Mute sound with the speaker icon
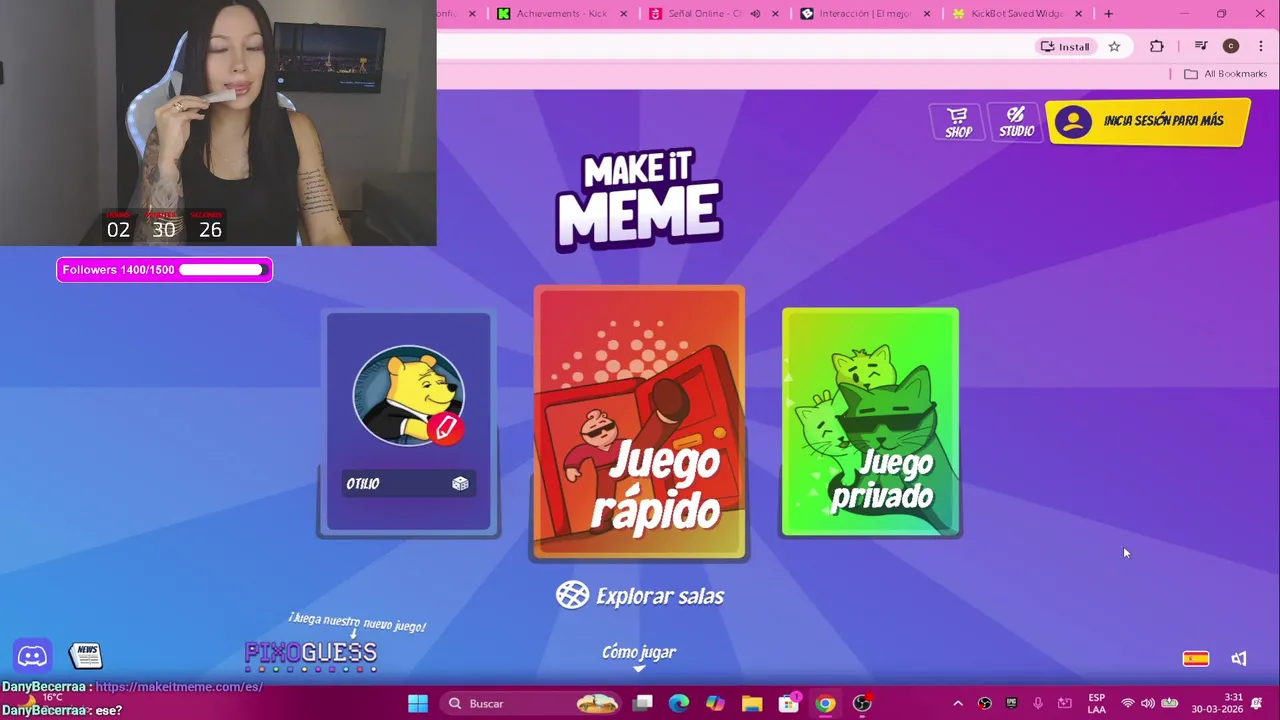 coord(1239,658)
